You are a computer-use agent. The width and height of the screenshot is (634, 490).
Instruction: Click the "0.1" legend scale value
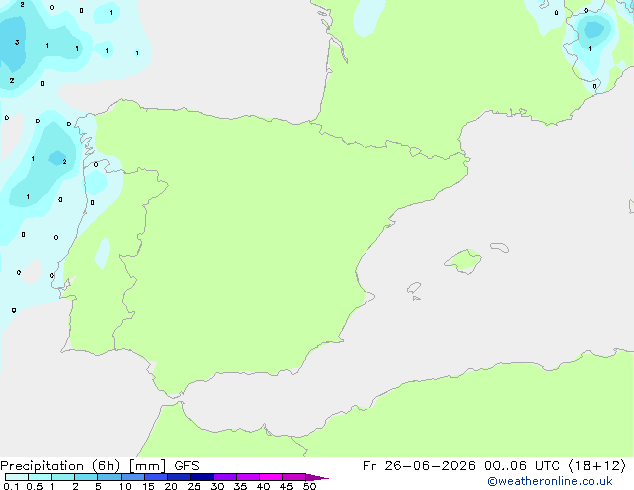point(11,486)
